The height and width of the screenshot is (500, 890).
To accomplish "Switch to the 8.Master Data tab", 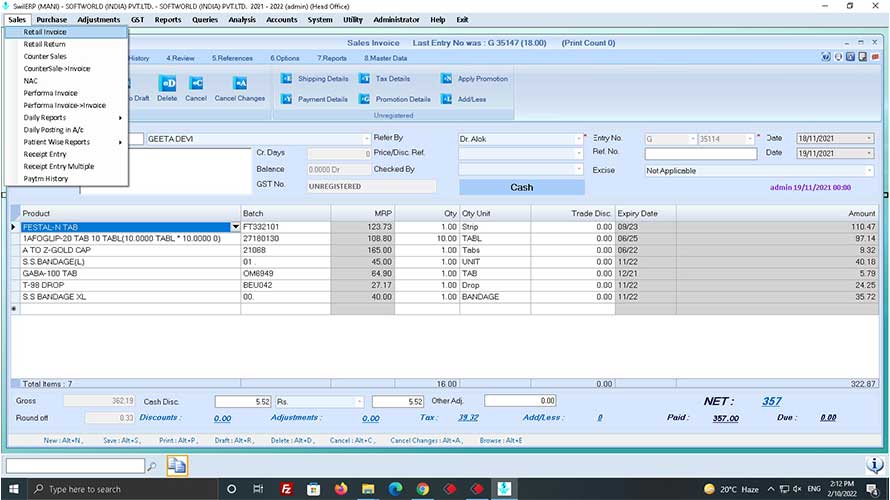I will [383, 58].
